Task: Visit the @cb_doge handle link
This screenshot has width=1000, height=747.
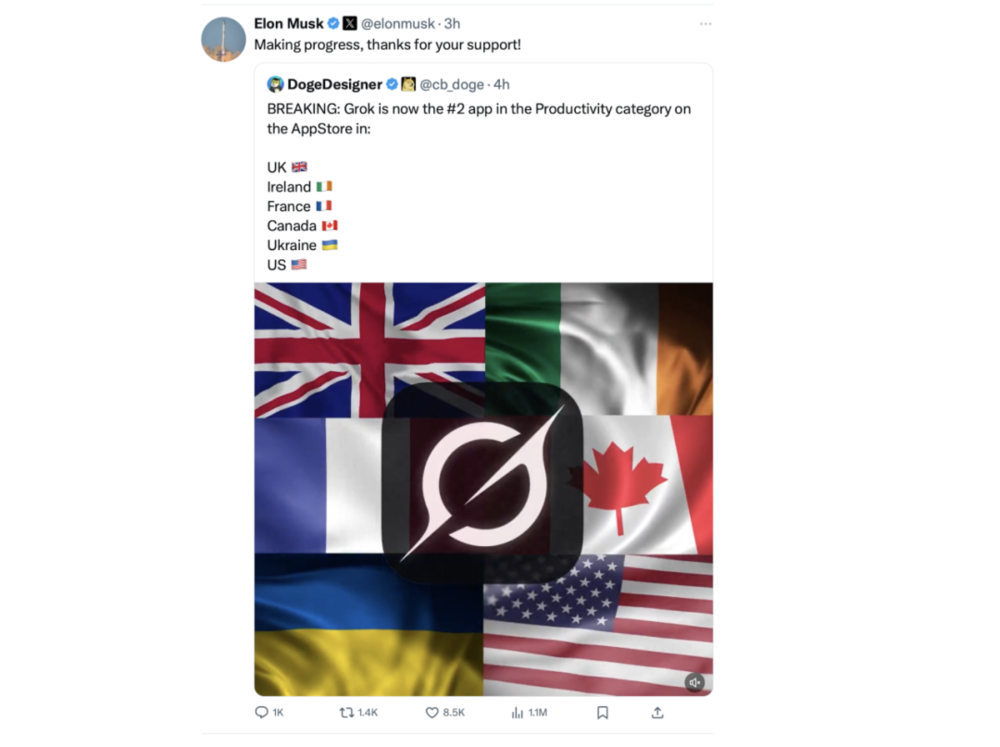Action: (x=452, y=85)
